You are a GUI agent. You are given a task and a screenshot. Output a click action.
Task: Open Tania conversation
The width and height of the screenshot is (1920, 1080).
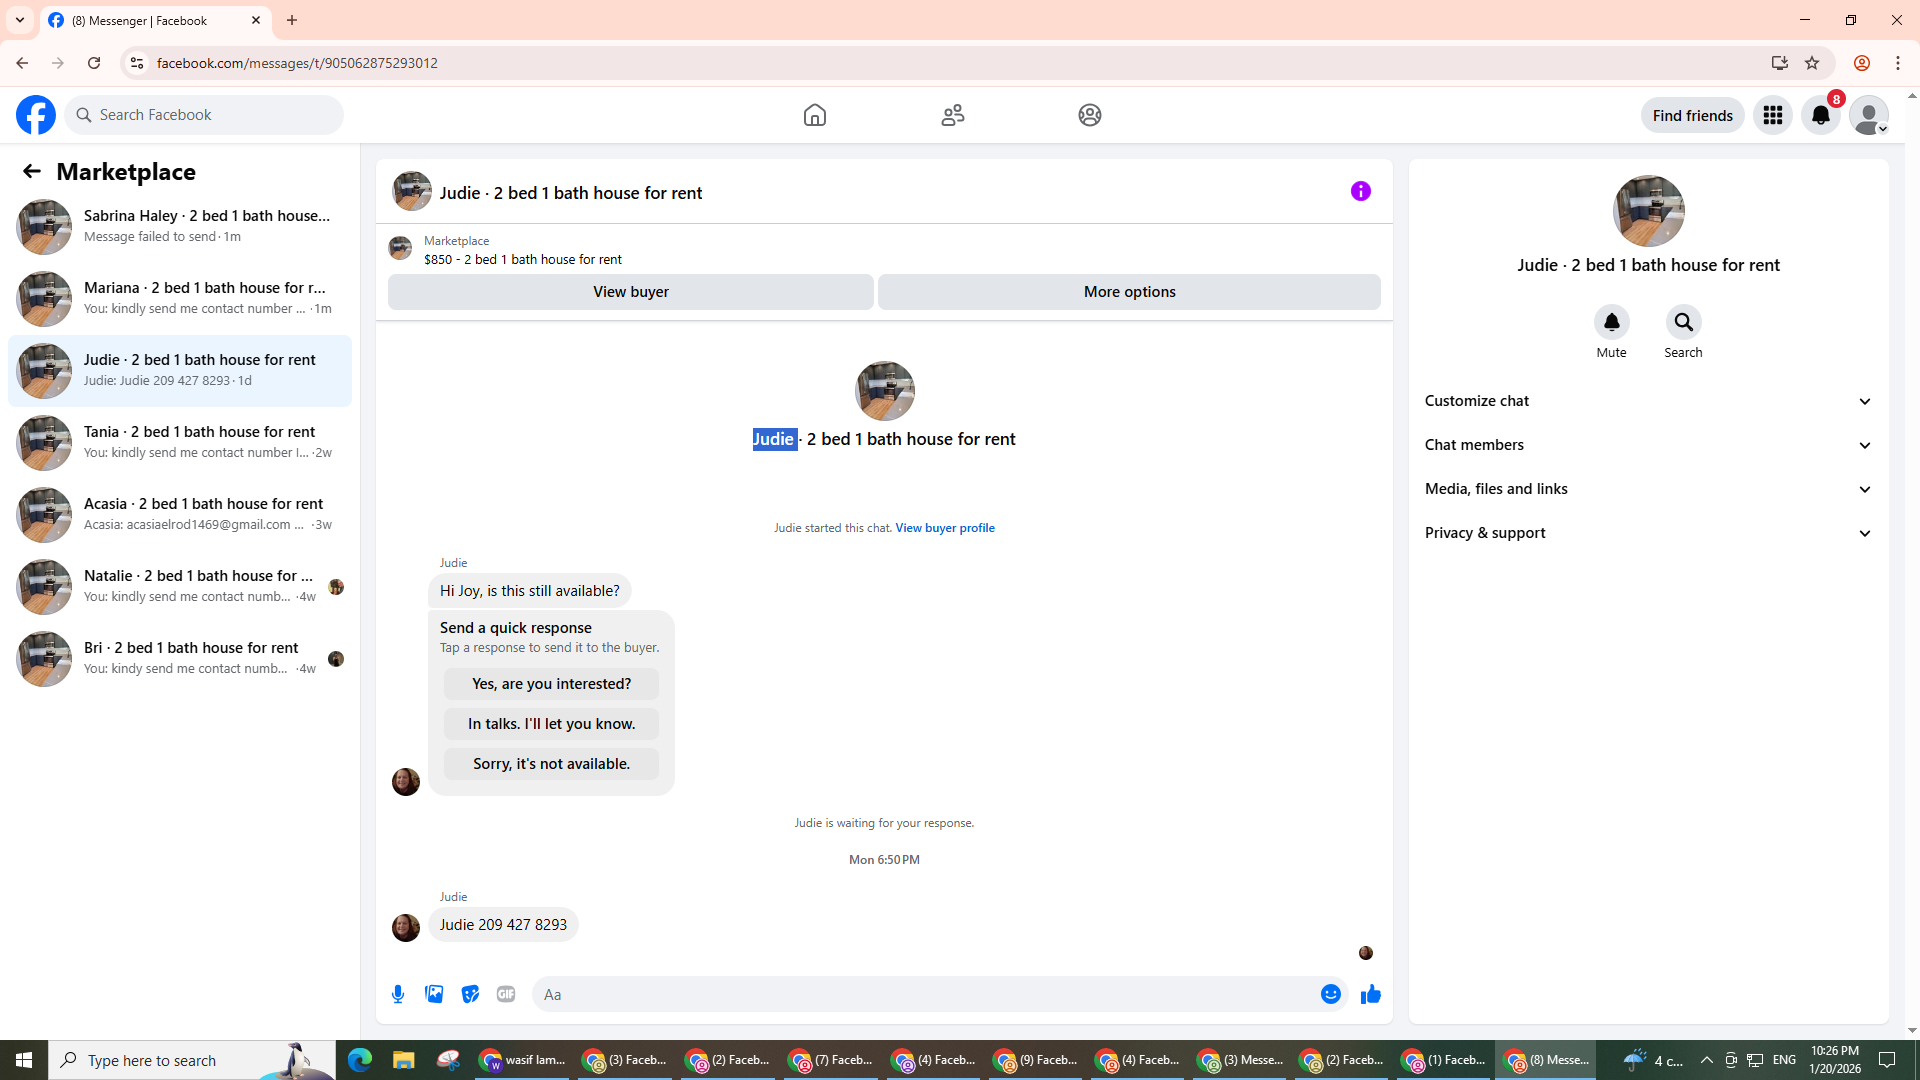(x=180, y=443)
